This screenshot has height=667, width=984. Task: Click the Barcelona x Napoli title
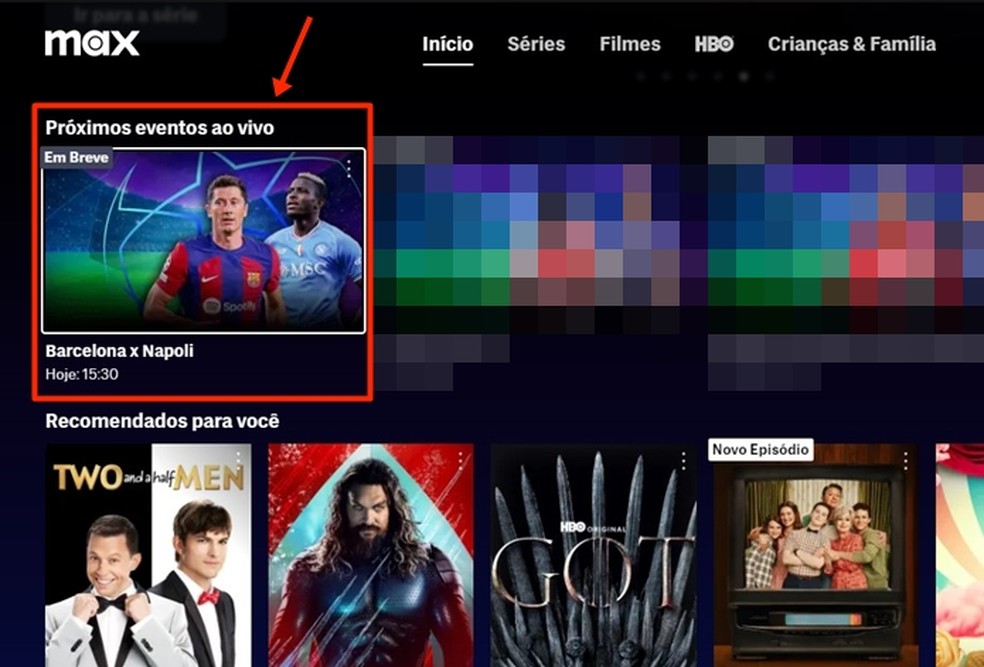point(119,351)
